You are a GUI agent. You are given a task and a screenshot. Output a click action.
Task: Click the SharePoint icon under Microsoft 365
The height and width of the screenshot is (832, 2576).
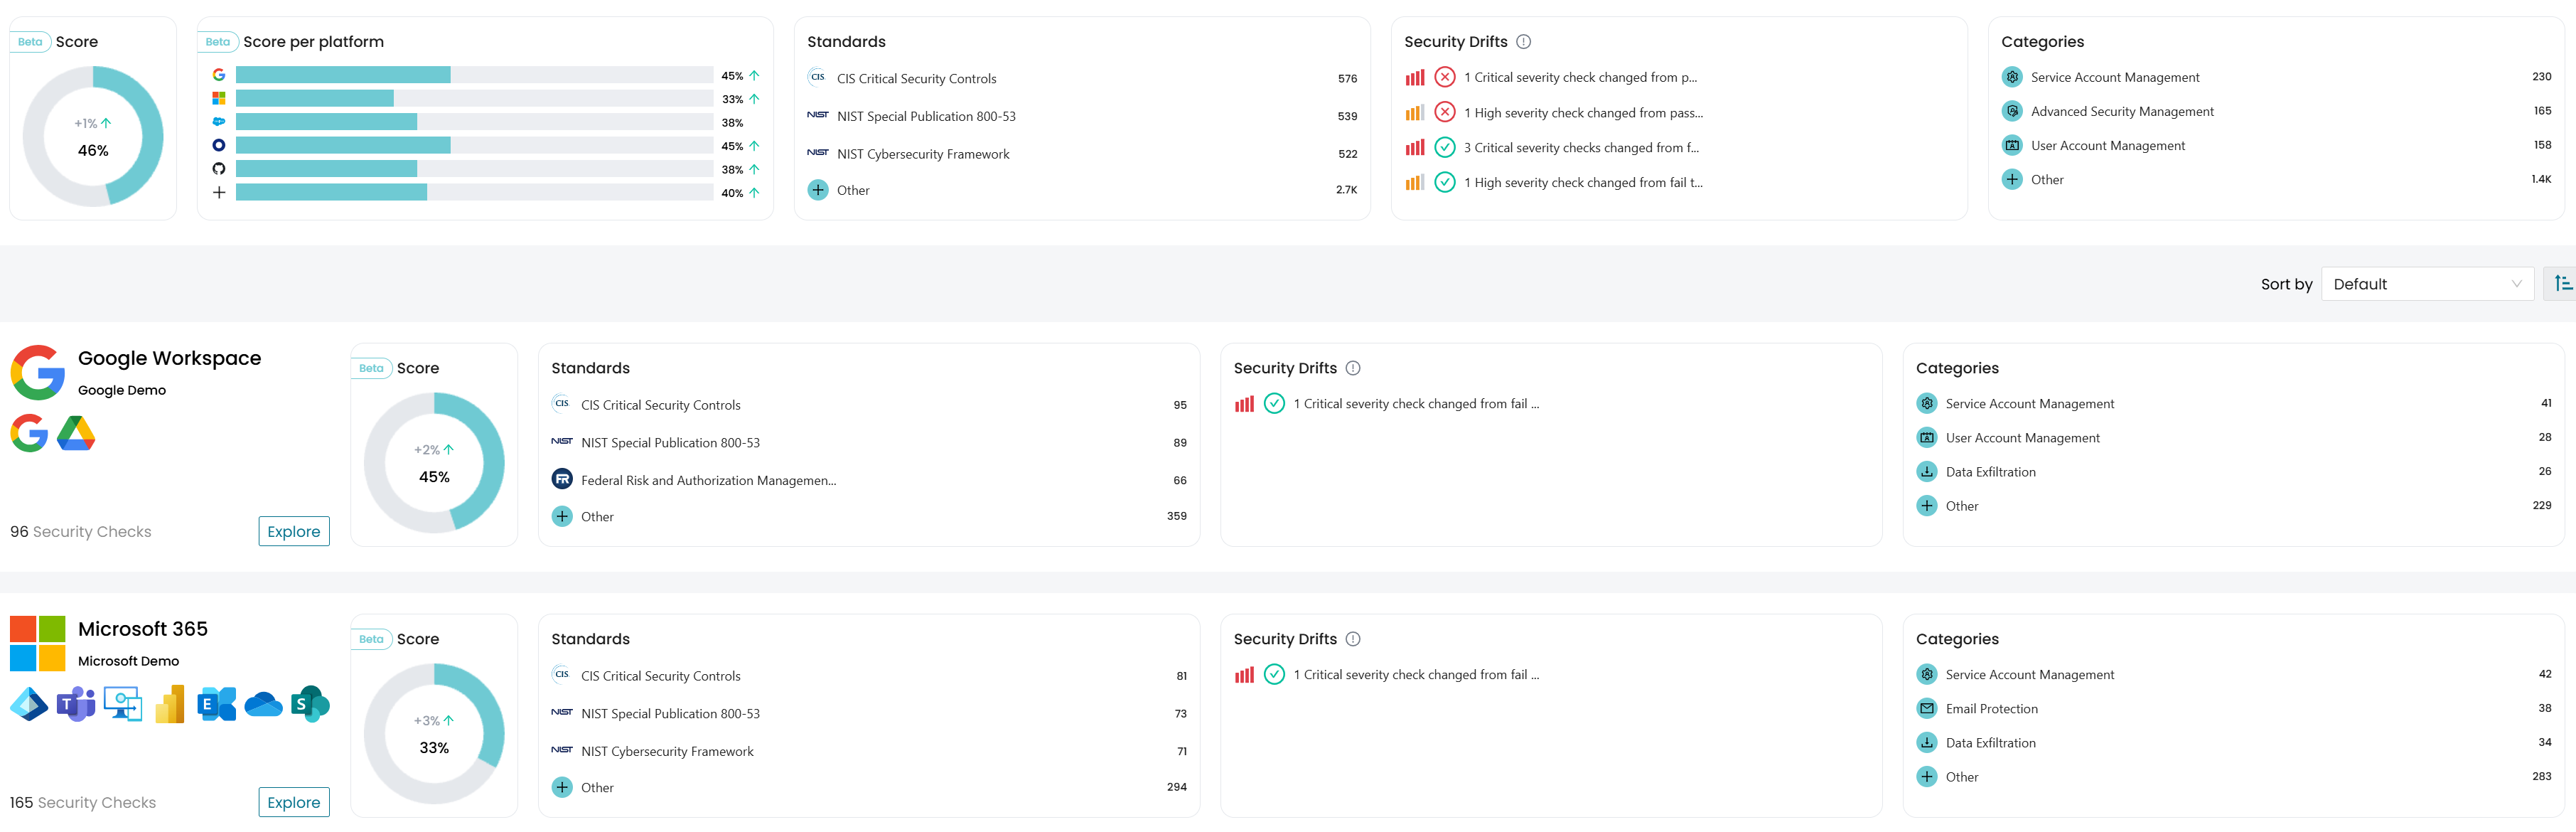point(310,705)
